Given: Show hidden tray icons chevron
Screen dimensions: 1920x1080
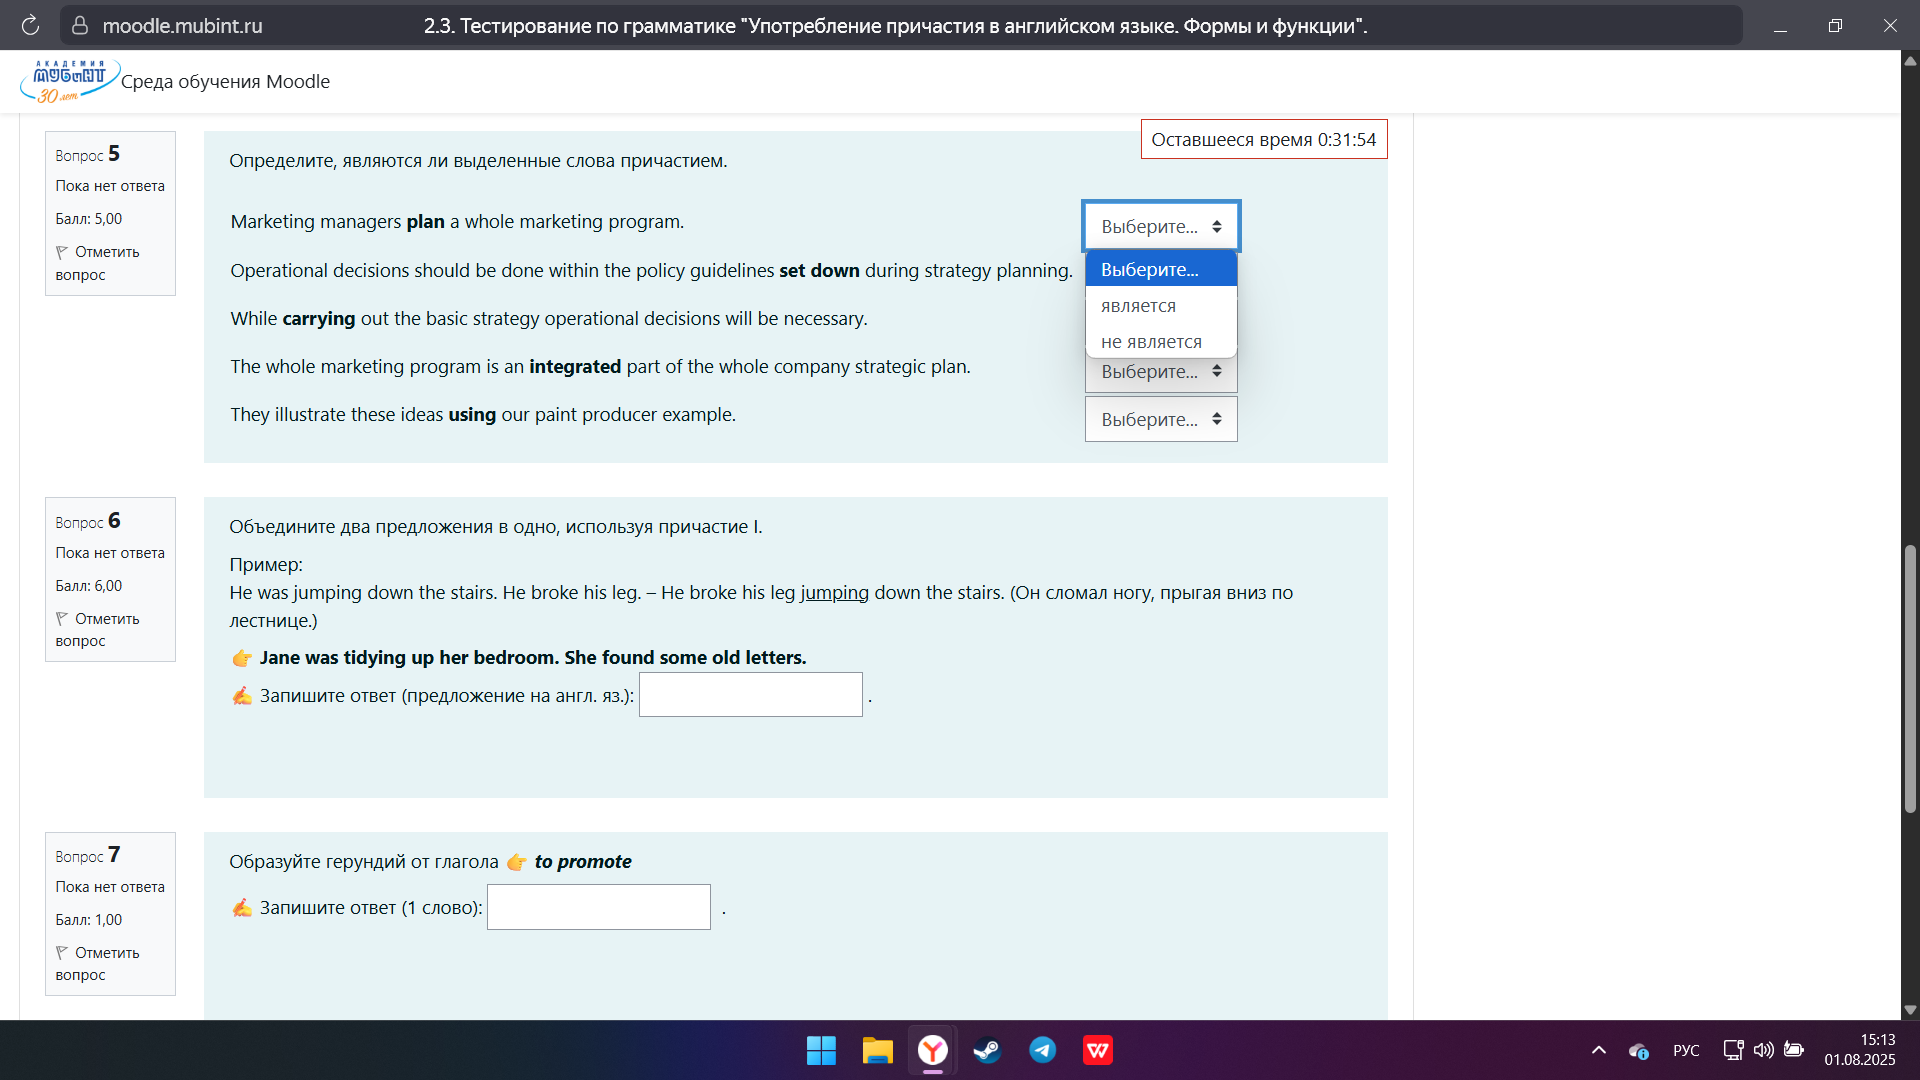Looking at the screenshot, I should coord(1598,1050).
